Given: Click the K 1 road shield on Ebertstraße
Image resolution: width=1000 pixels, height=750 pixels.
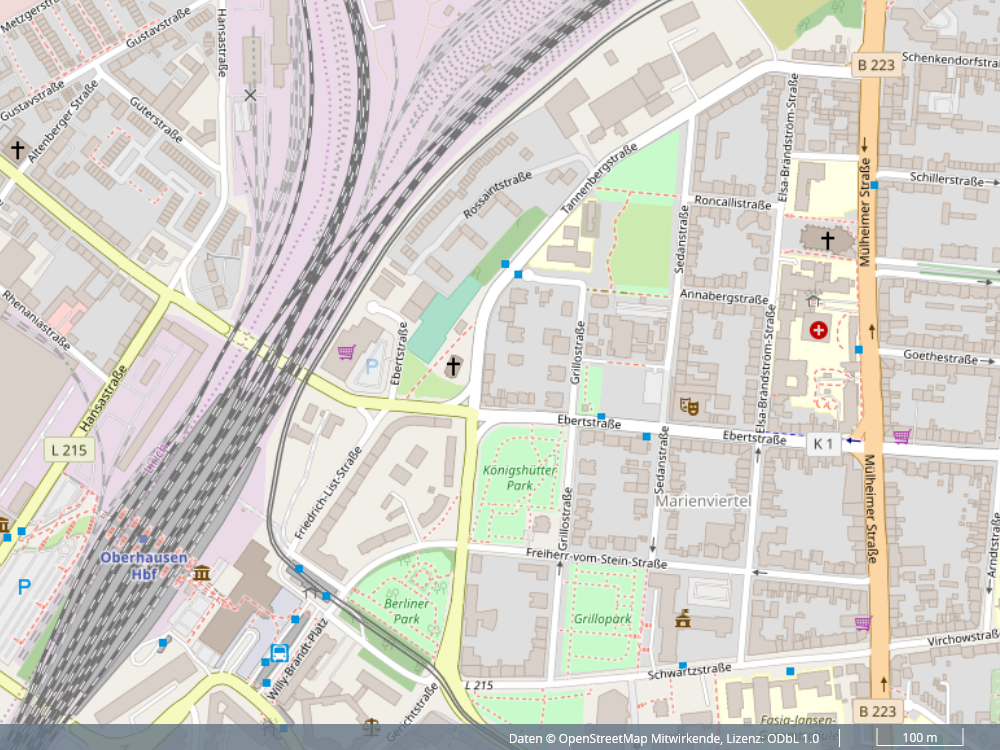Looking at the screenshot, I should (822, 444).
